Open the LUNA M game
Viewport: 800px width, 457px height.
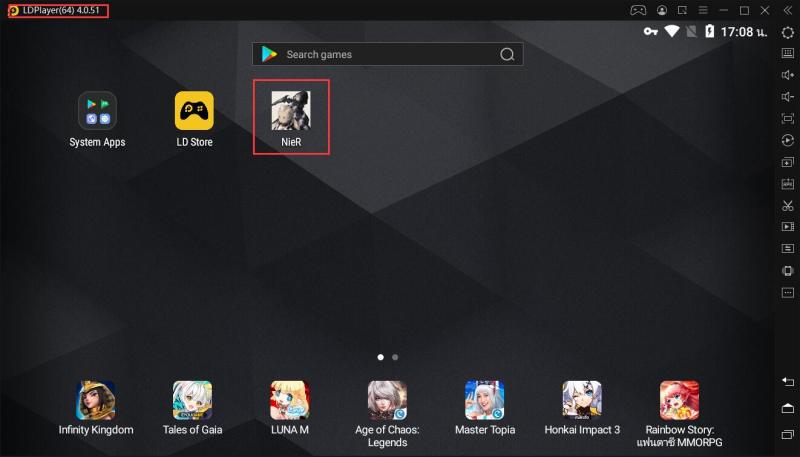point(290,408)
